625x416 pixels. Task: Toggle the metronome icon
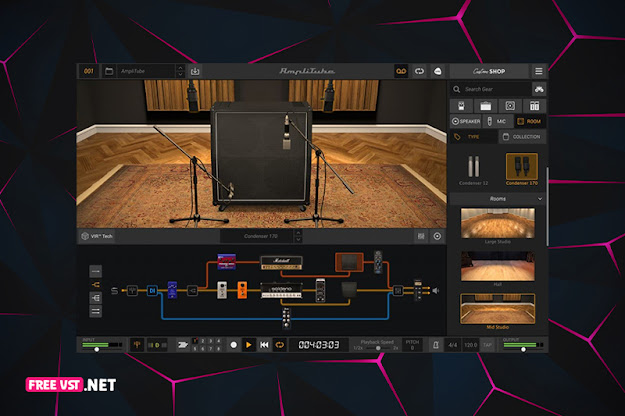click(x=436, y=345)
